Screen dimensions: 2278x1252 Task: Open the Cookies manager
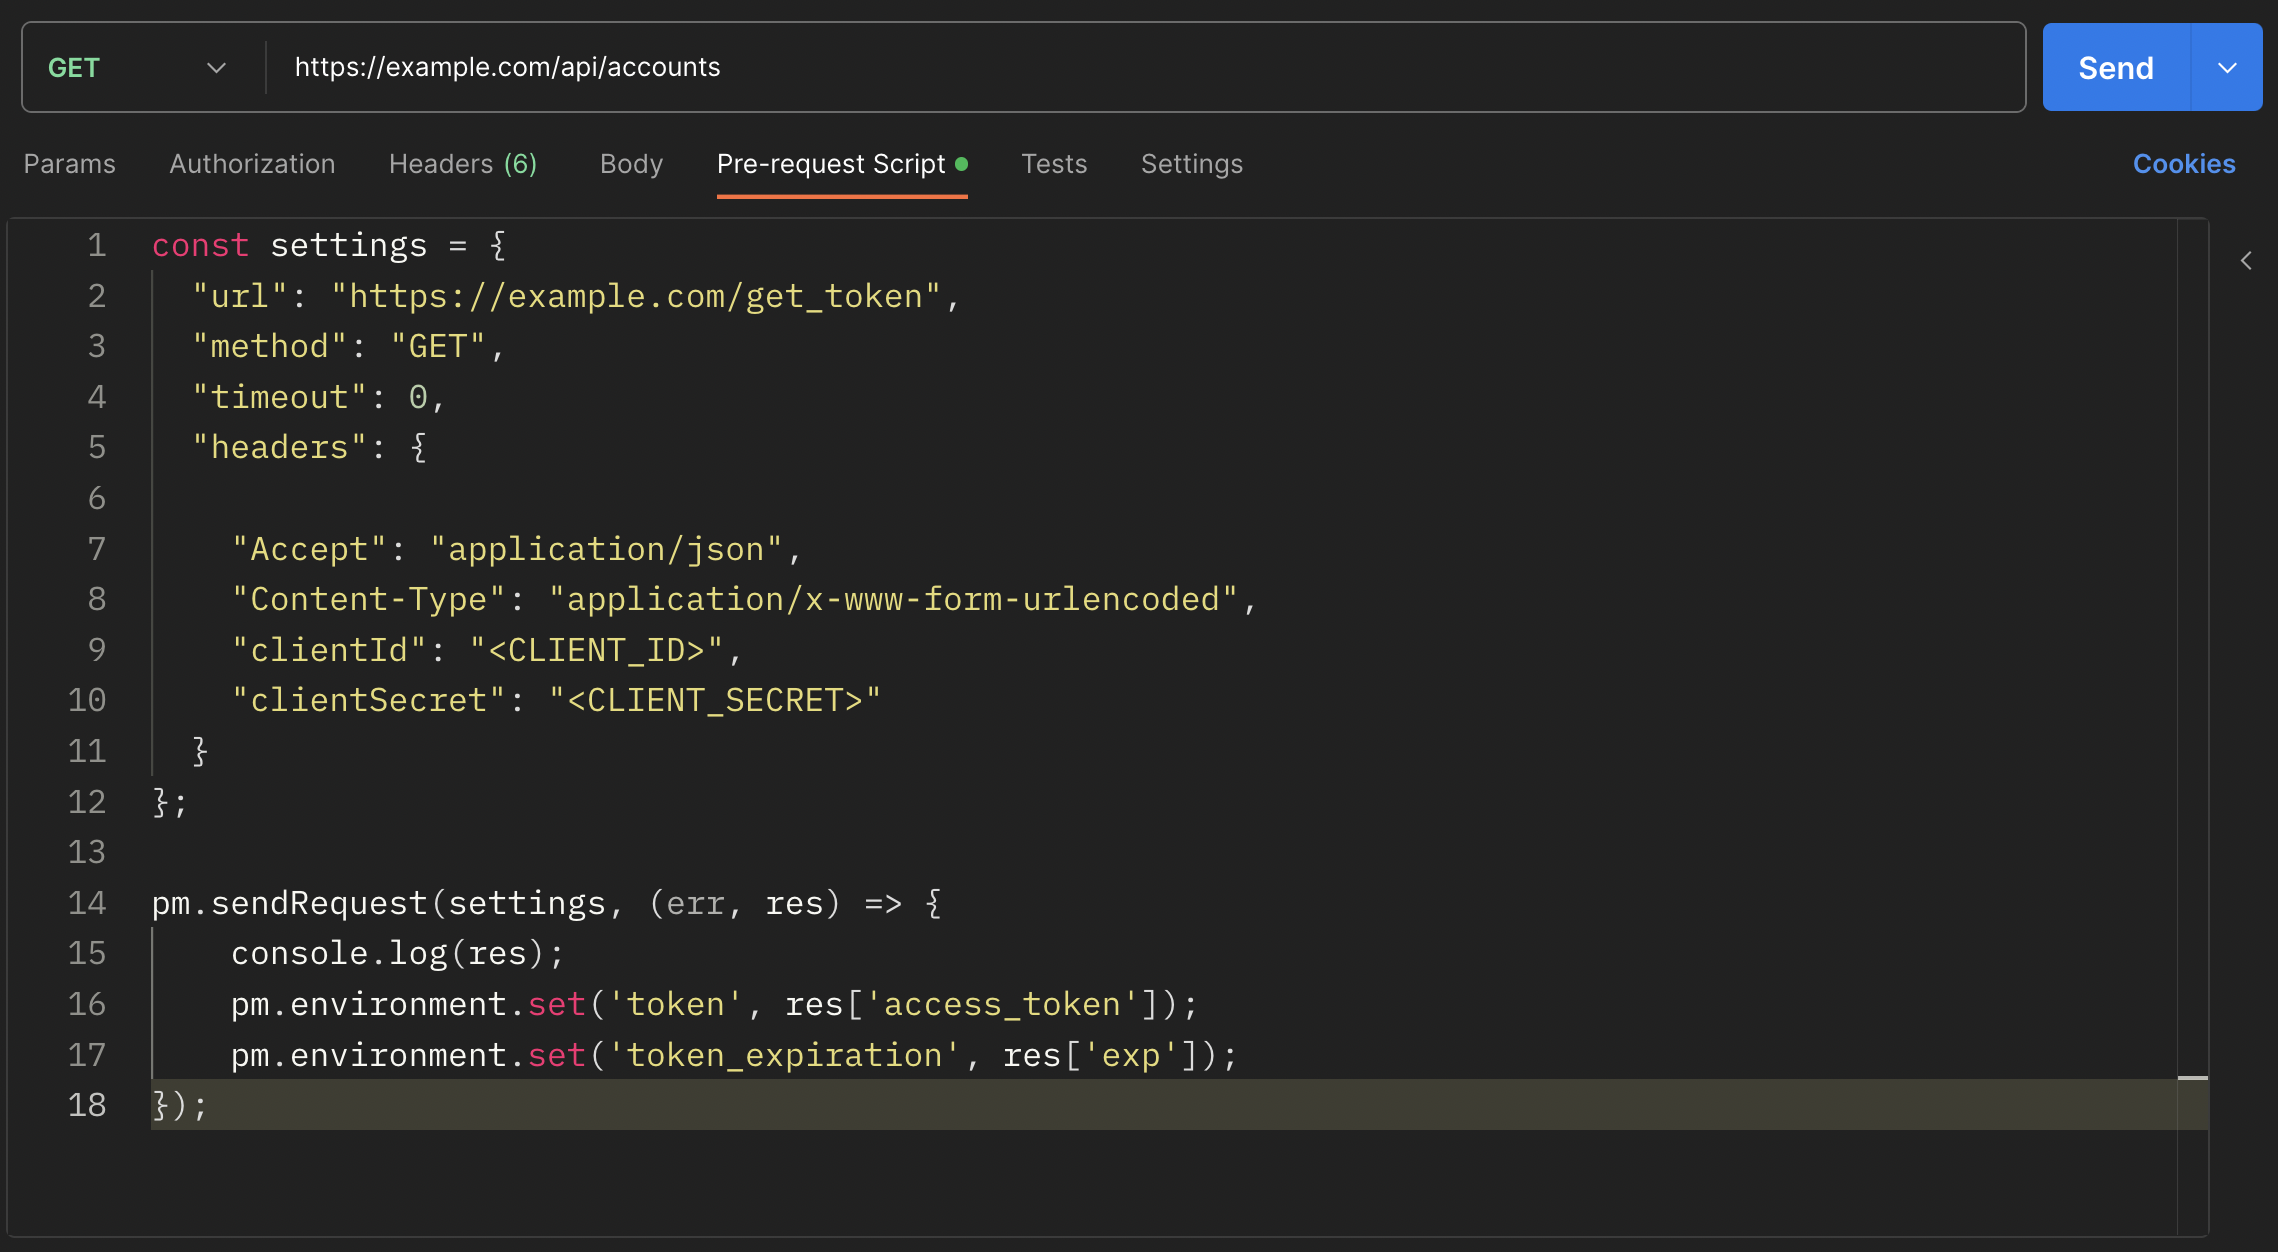2184,163
